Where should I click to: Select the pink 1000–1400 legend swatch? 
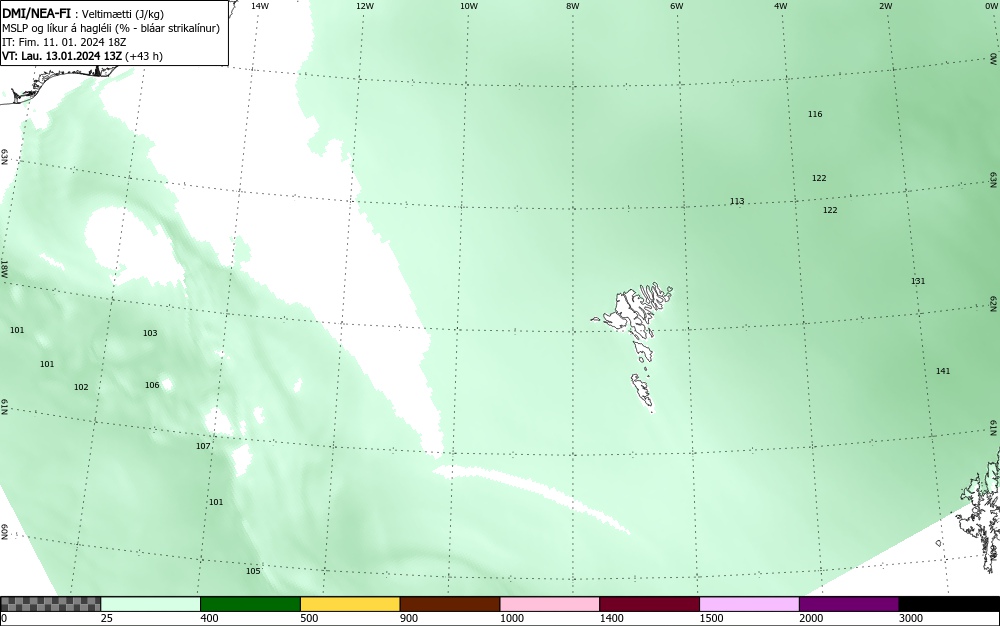(x=550, y=604)
